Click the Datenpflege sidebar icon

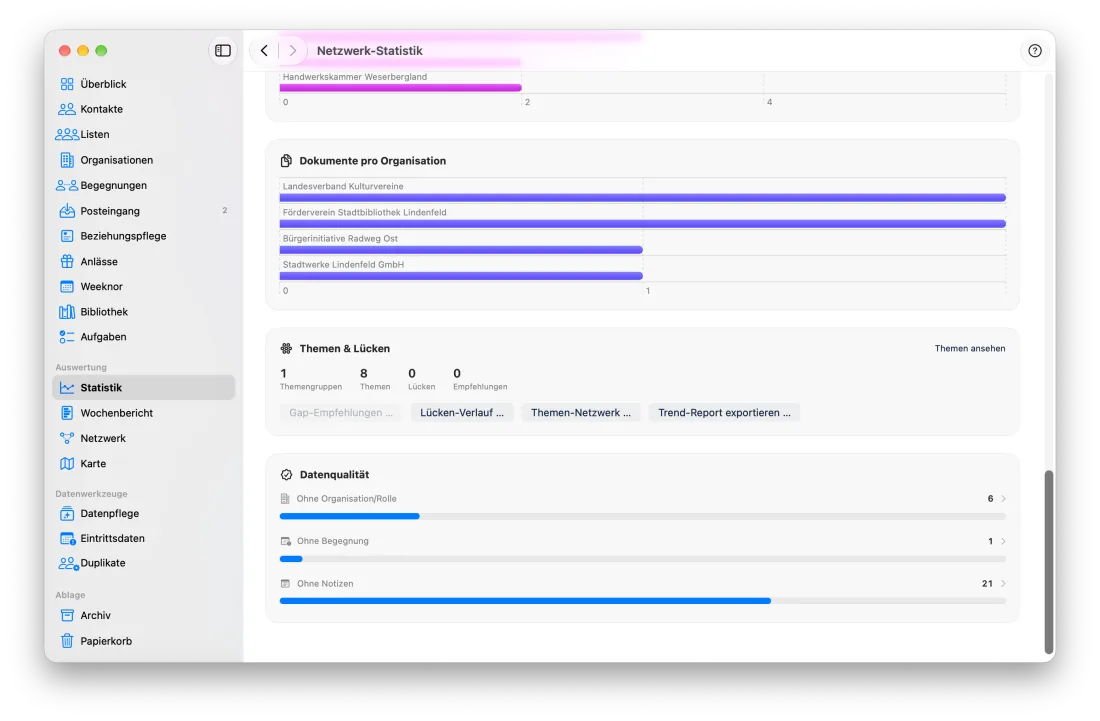tap(67, 513)
